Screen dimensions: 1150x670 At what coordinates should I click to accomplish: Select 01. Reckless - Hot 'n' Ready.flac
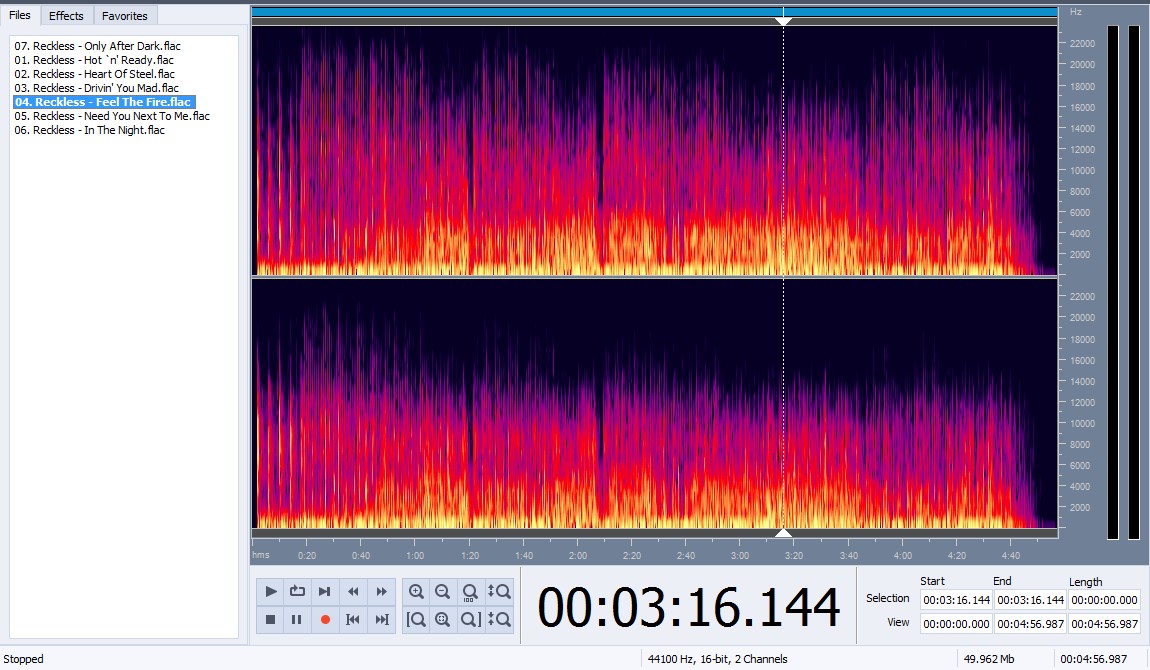coord(94,60)
